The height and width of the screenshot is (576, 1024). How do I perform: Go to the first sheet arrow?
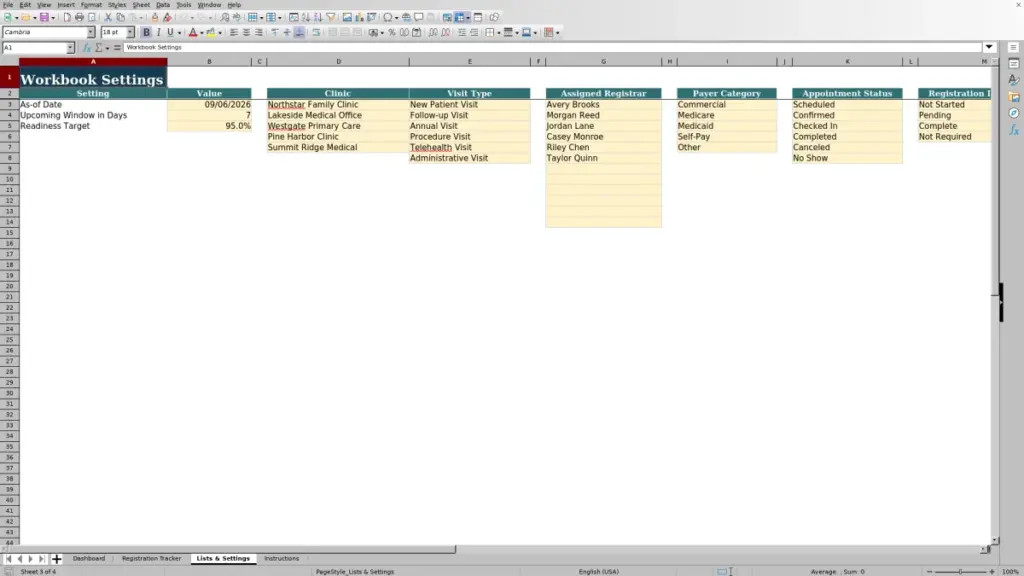tap(8, 559)
